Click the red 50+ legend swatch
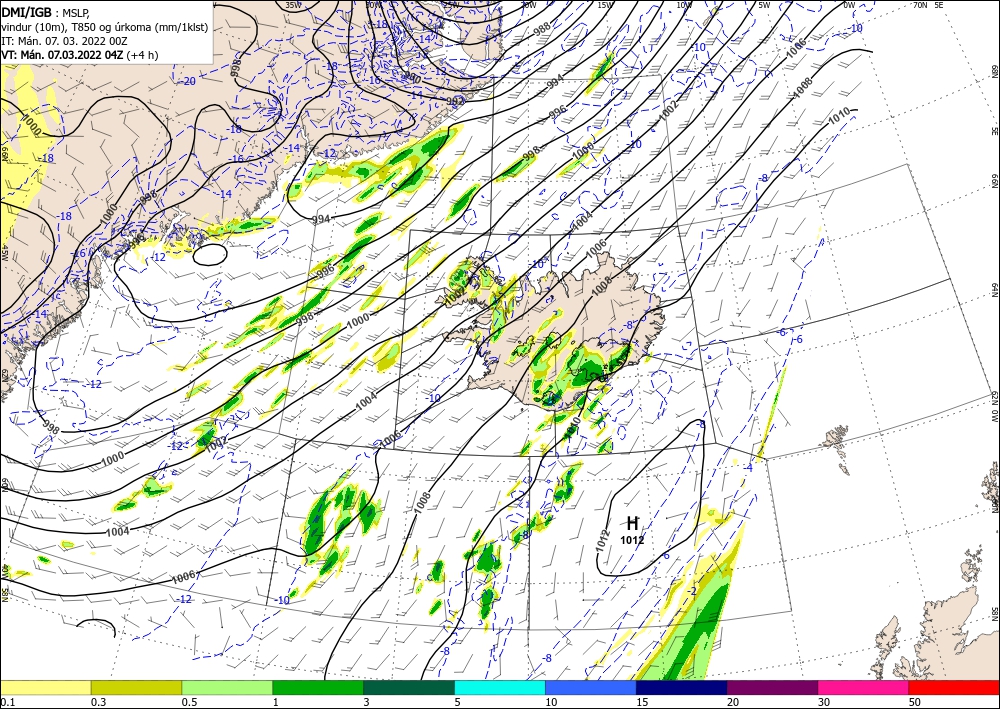This screenshot has width=1000, height=709. click(x=954, y=687)
